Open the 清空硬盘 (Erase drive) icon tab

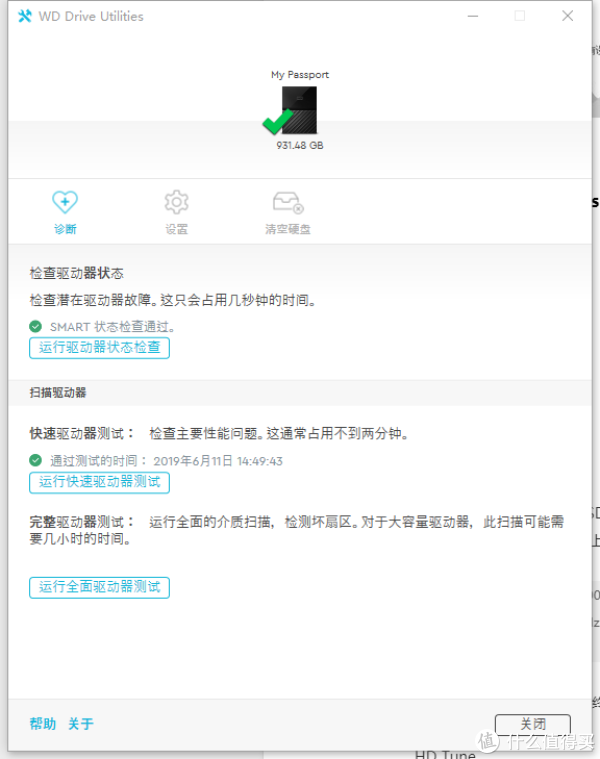click(x=288, y=212)
